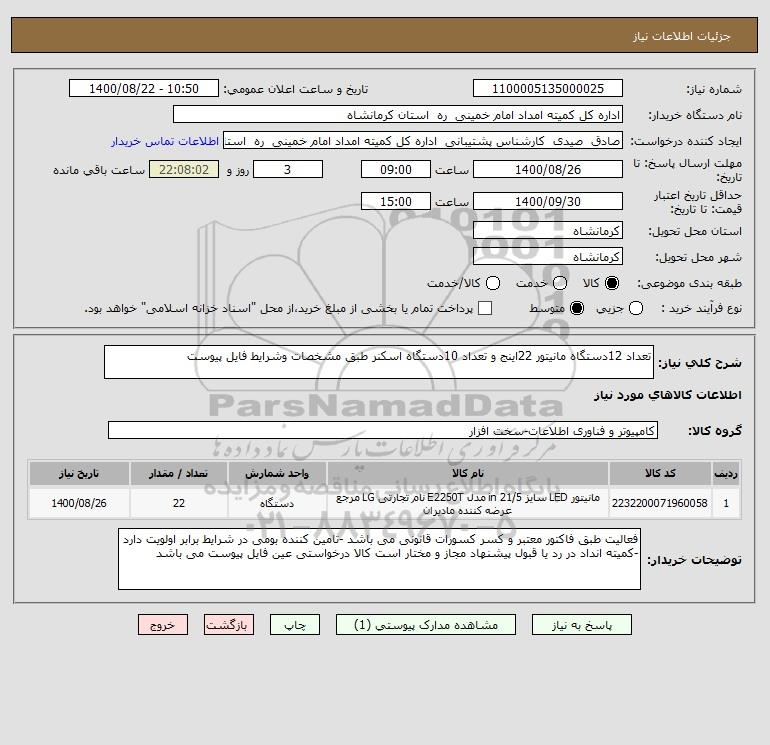Click the گروه کالا field کامپیوتر و فناوری اطلاعات
The image size is (770, 745).
click(383, 430)
